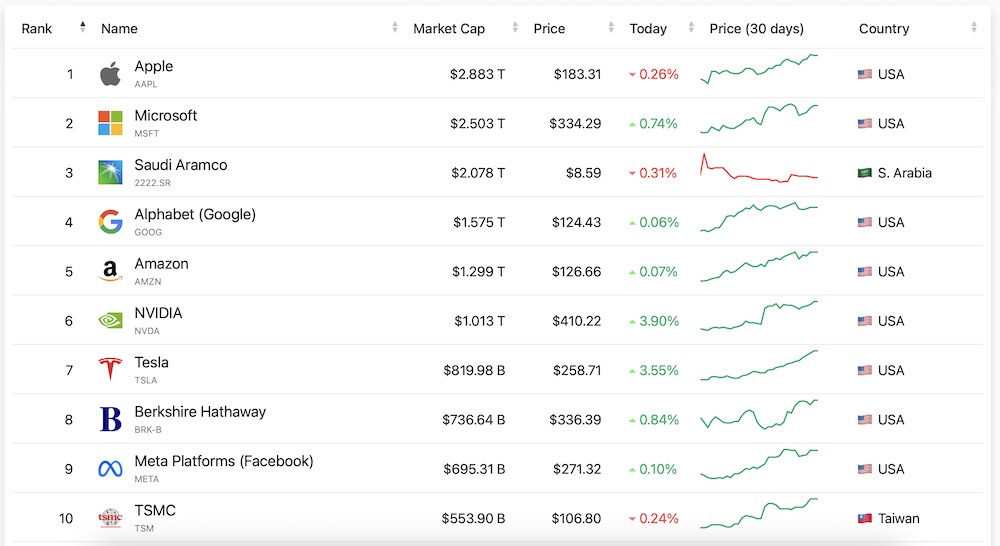
Task: Sort by Today change column arrows
Action: (x=691, y=27)
